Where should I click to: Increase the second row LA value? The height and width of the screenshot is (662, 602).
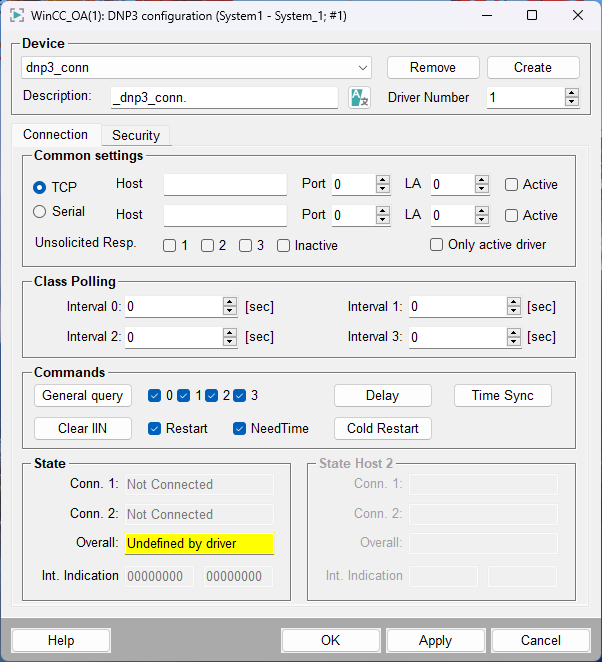click(x=482, y=211)
